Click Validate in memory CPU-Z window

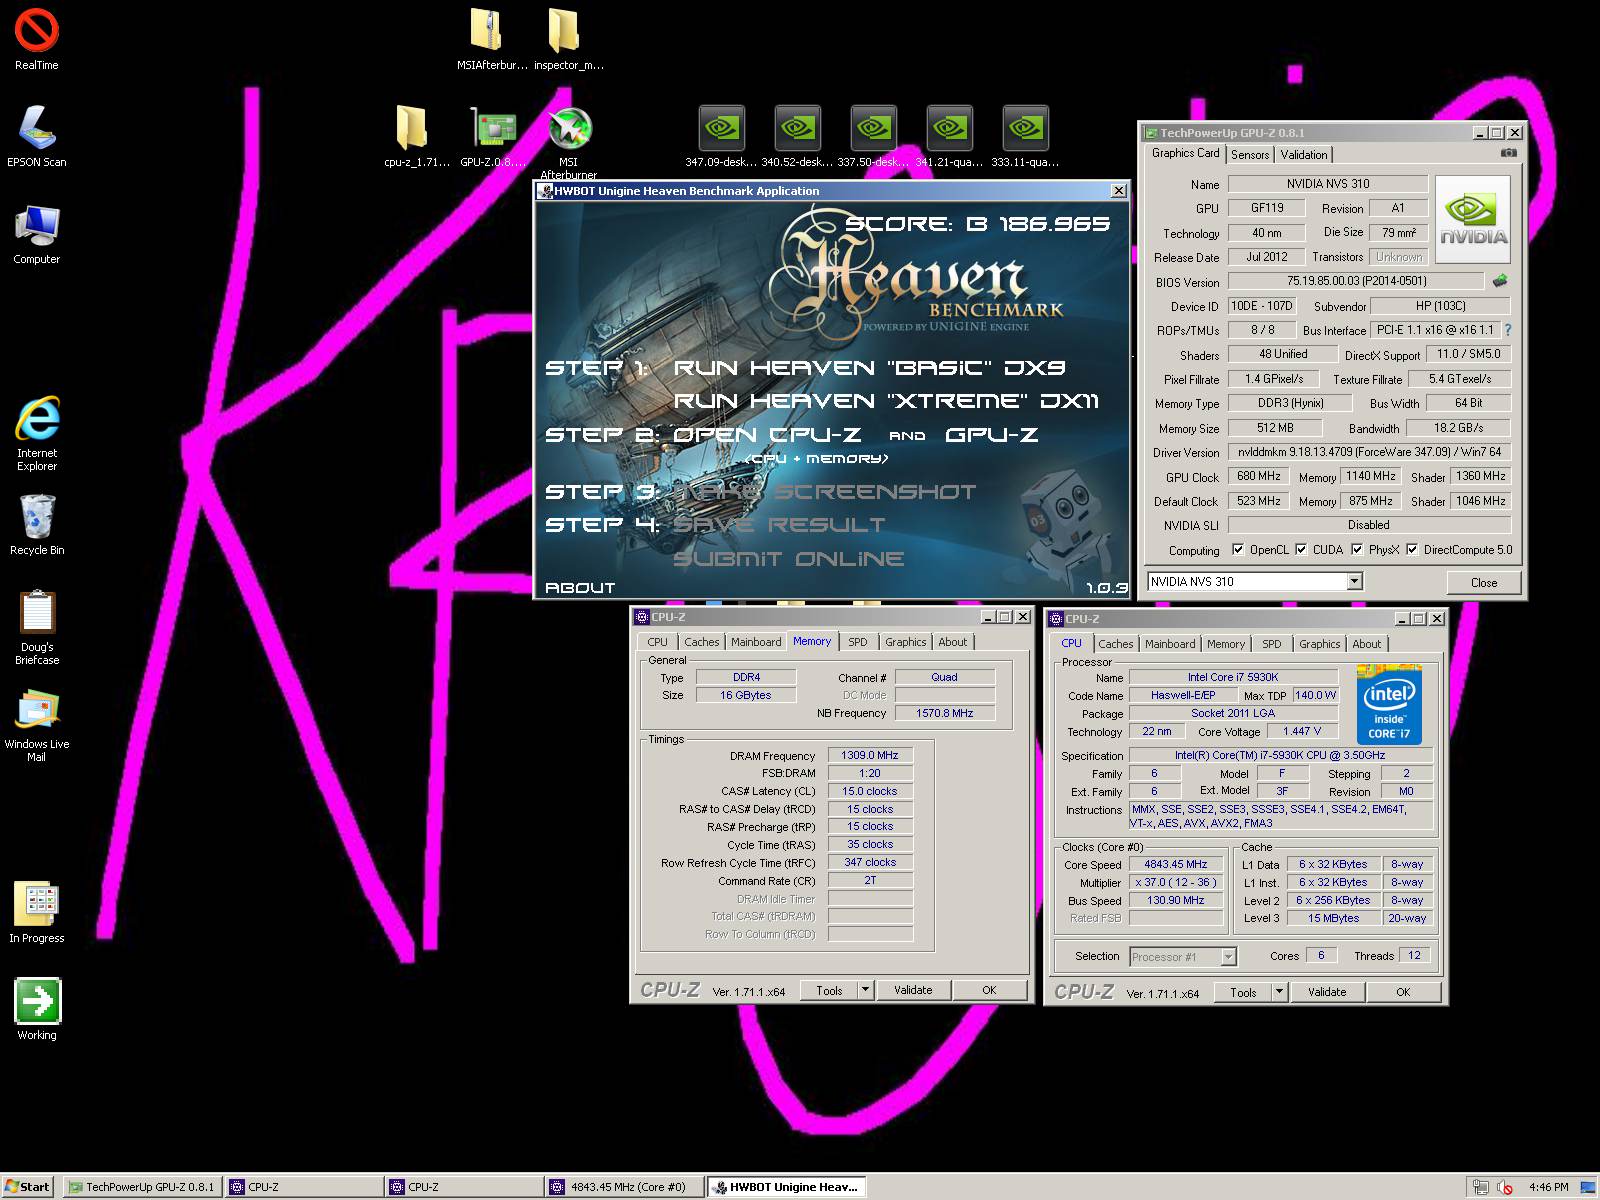tap(913, 990)
